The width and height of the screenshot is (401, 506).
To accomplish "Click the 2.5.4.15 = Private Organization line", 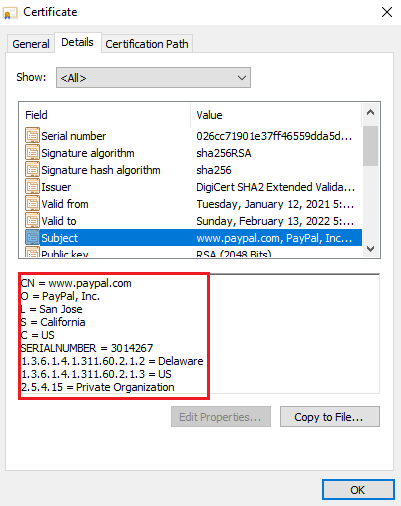I will pyautogui.click(x=97, y=387).
